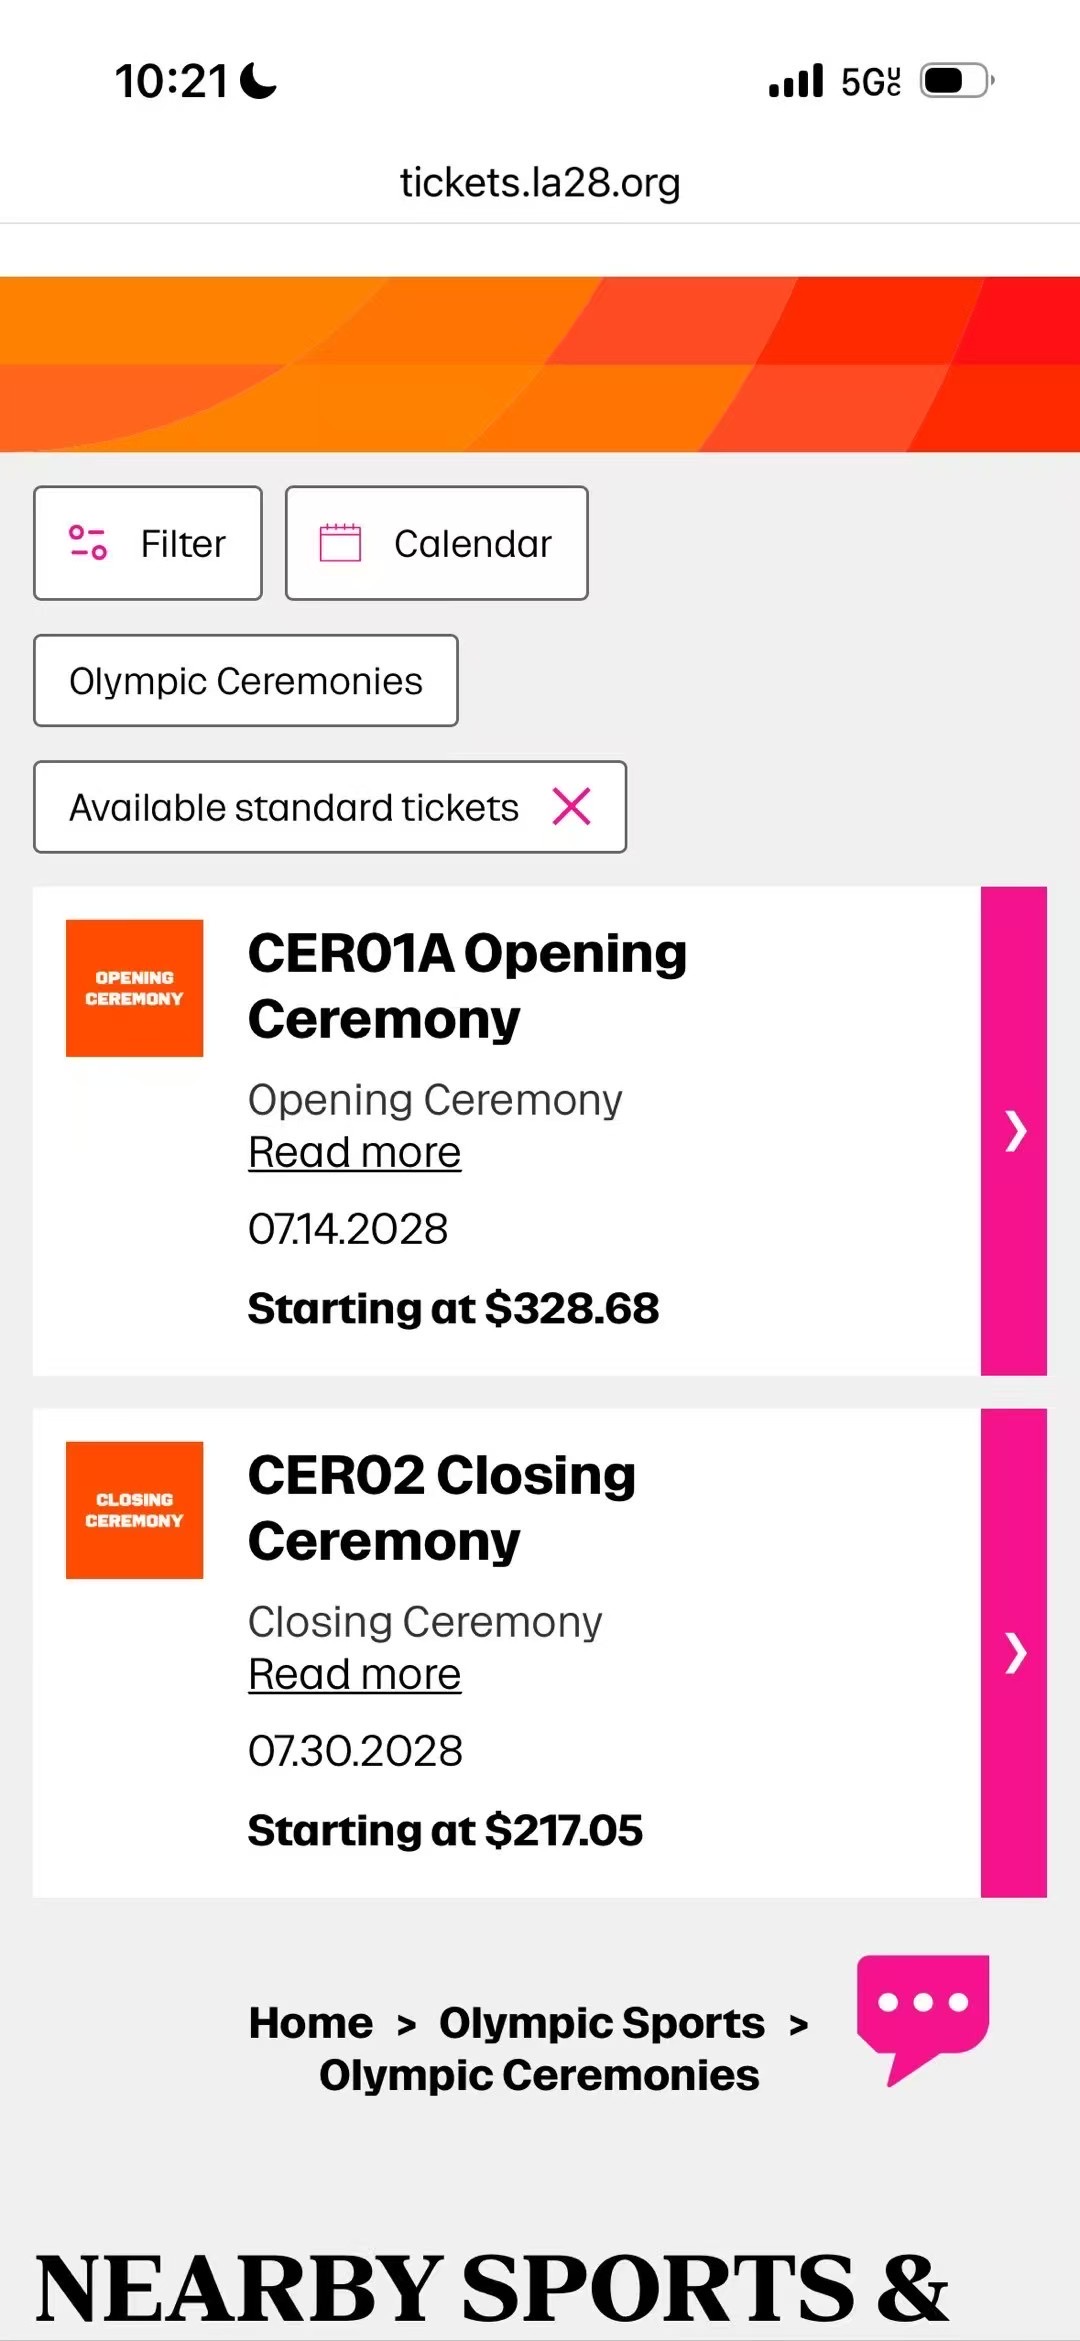Go to Home in the breadcrumb
Image resolution: width=1080 pixels, height=2341 pixels.
point(311,2023)
